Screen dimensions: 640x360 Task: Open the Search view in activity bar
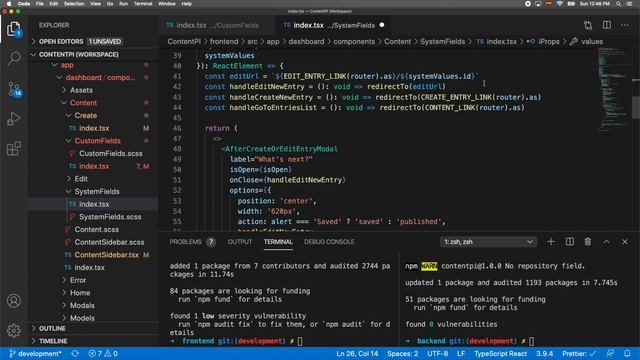pos(14,58)
